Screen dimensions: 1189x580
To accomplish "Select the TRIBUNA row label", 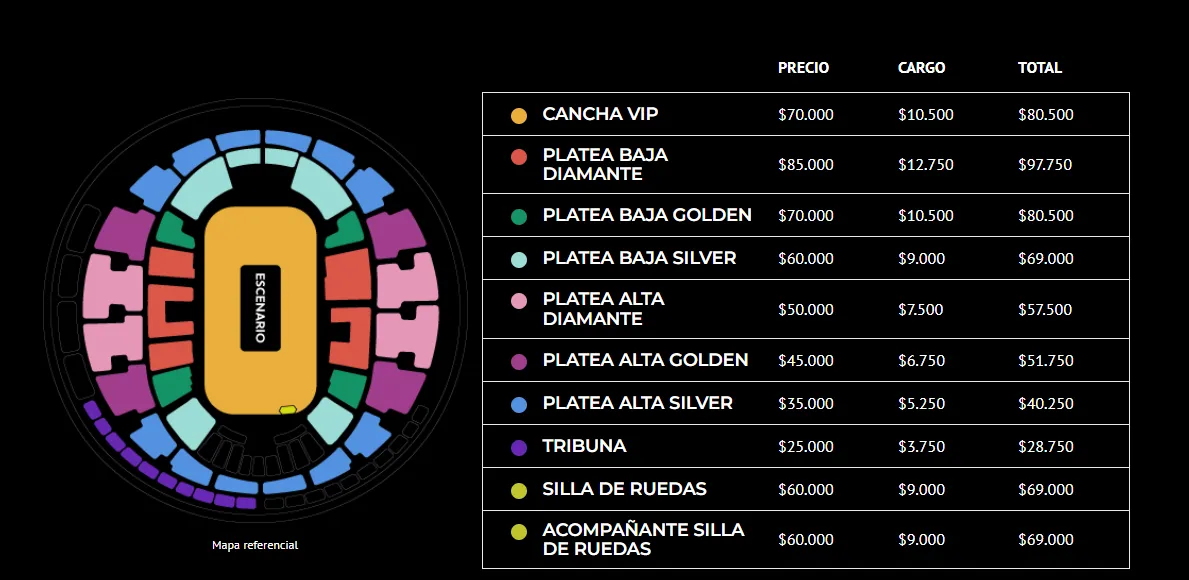I will [584, 446].
